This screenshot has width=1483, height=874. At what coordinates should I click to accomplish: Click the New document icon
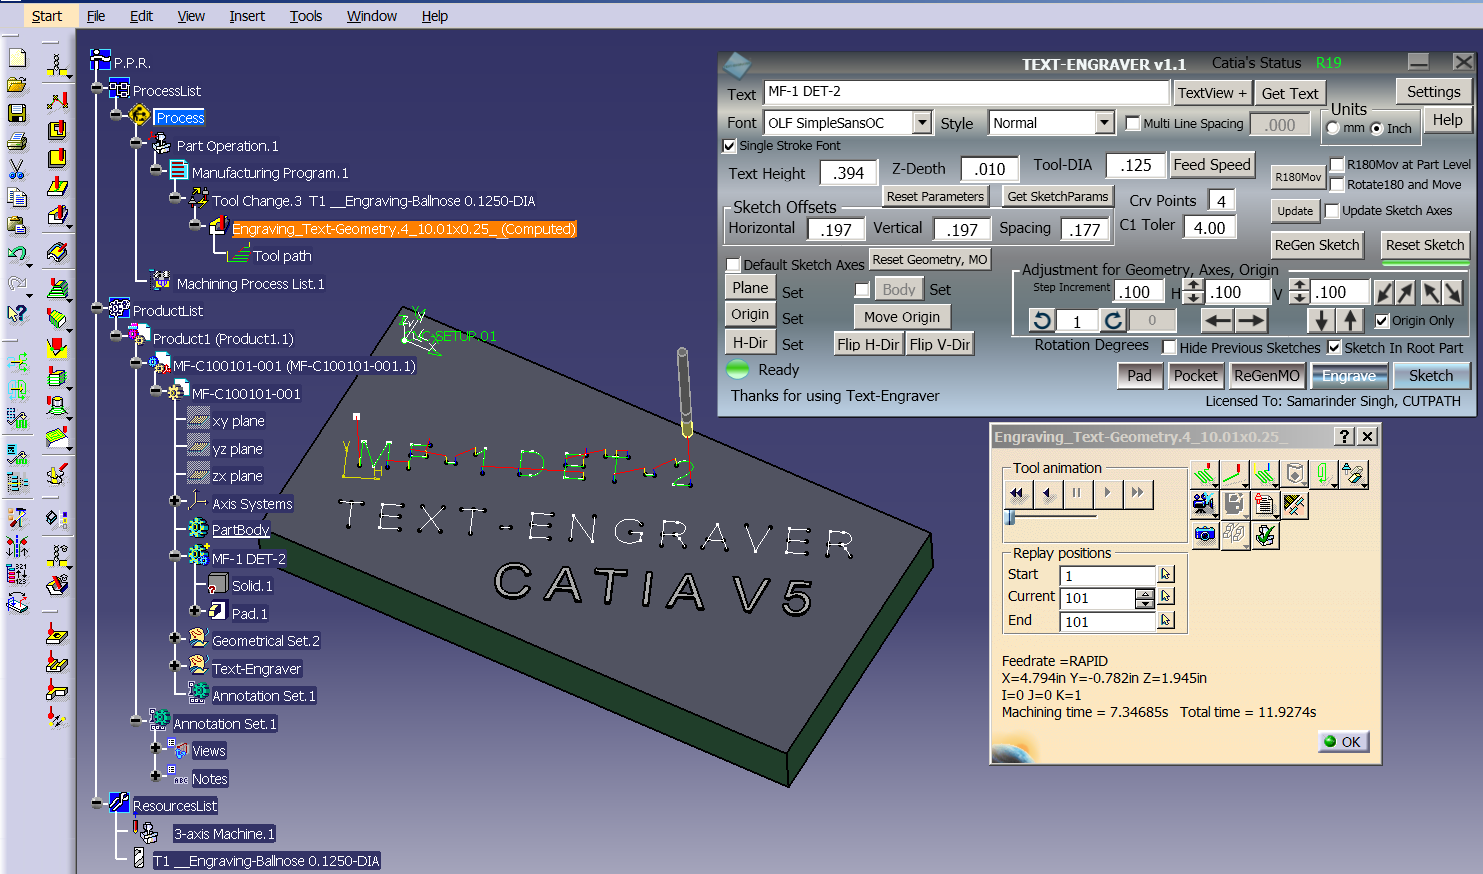coord(17,58)
